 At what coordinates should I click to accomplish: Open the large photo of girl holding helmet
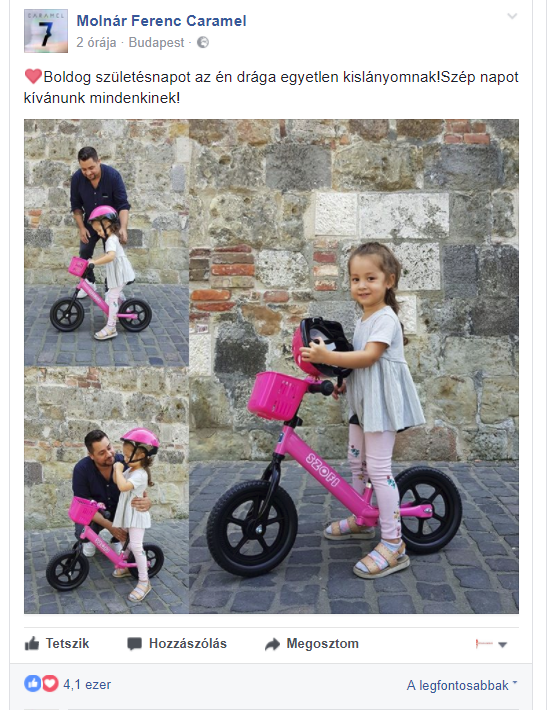coord(354,366)
